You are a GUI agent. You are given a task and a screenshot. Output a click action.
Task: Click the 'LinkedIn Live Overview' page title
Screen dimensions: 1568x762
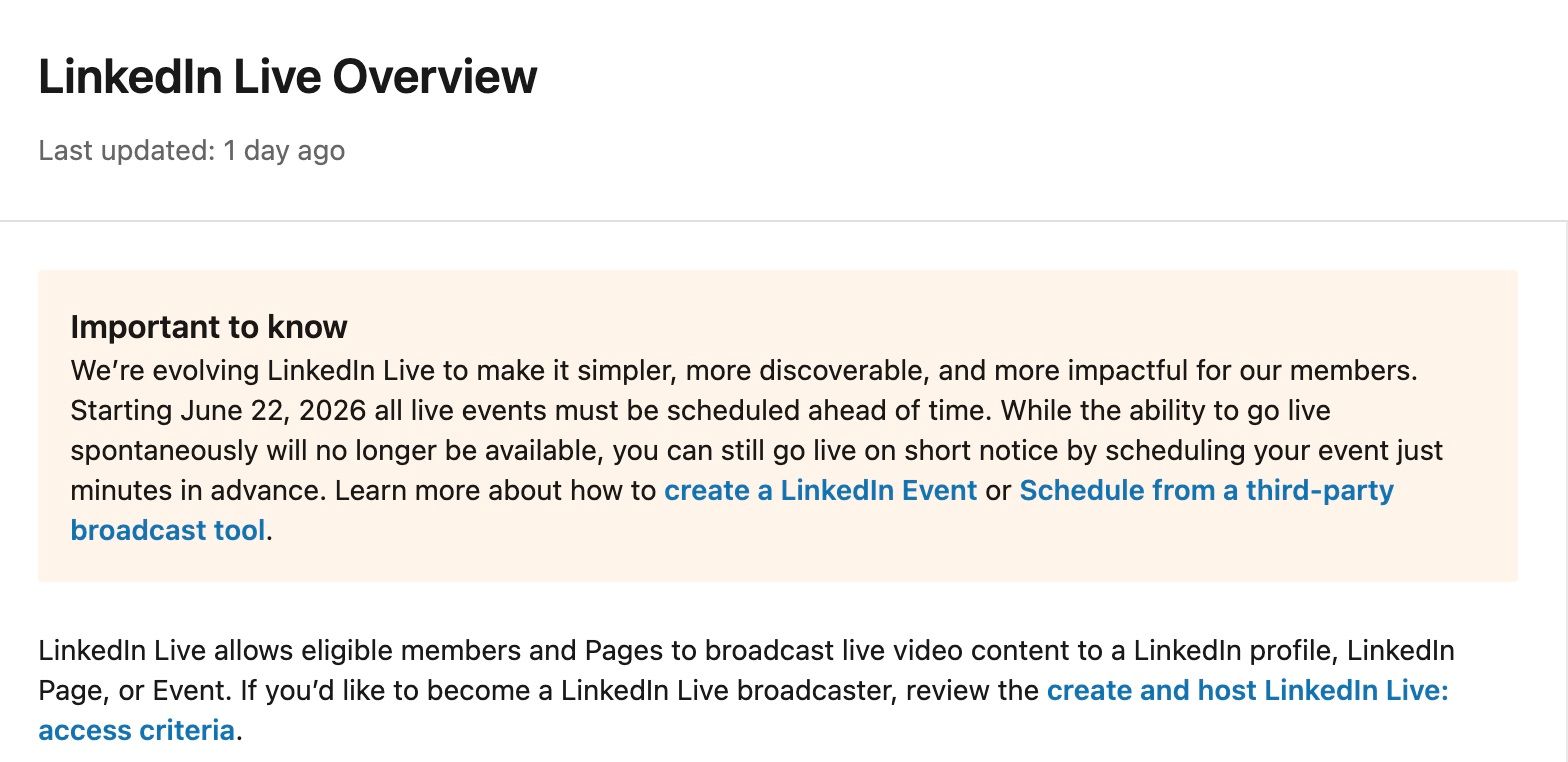[x=287, y=77]
